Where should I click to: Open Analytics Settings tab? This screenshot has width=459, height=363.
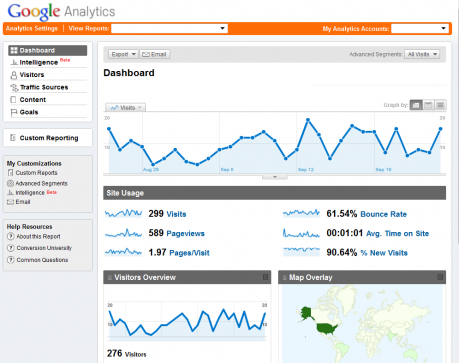(32, 29)
